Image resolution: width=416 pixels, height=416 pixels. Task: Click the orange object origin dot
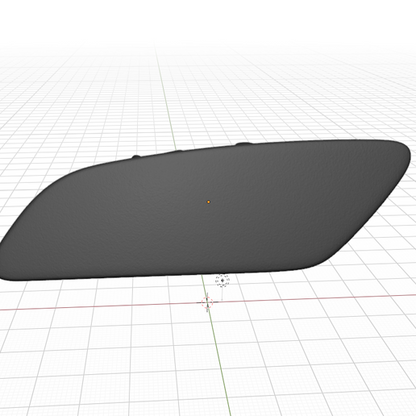click(209, 202)
